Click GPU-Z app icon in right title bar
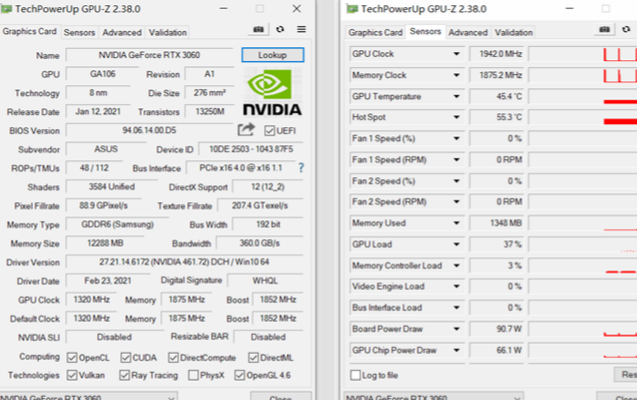The height and width of the screenshot is (400, 637). (x=352, y=9)
